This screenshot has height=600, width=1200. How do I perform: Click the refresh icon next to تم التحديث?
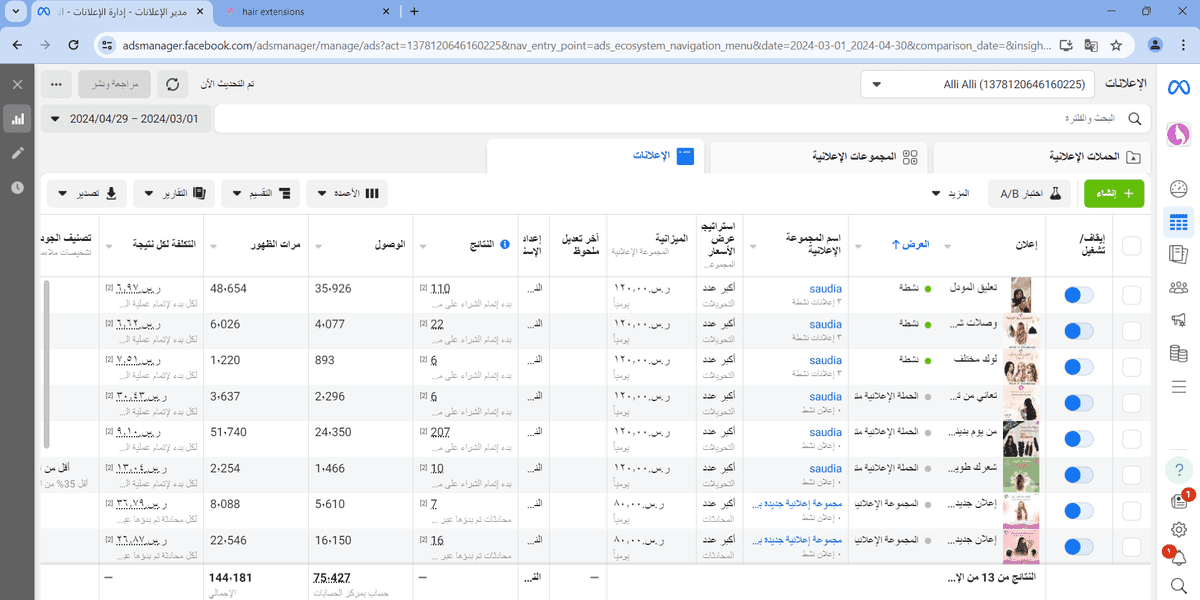[170, 84]
